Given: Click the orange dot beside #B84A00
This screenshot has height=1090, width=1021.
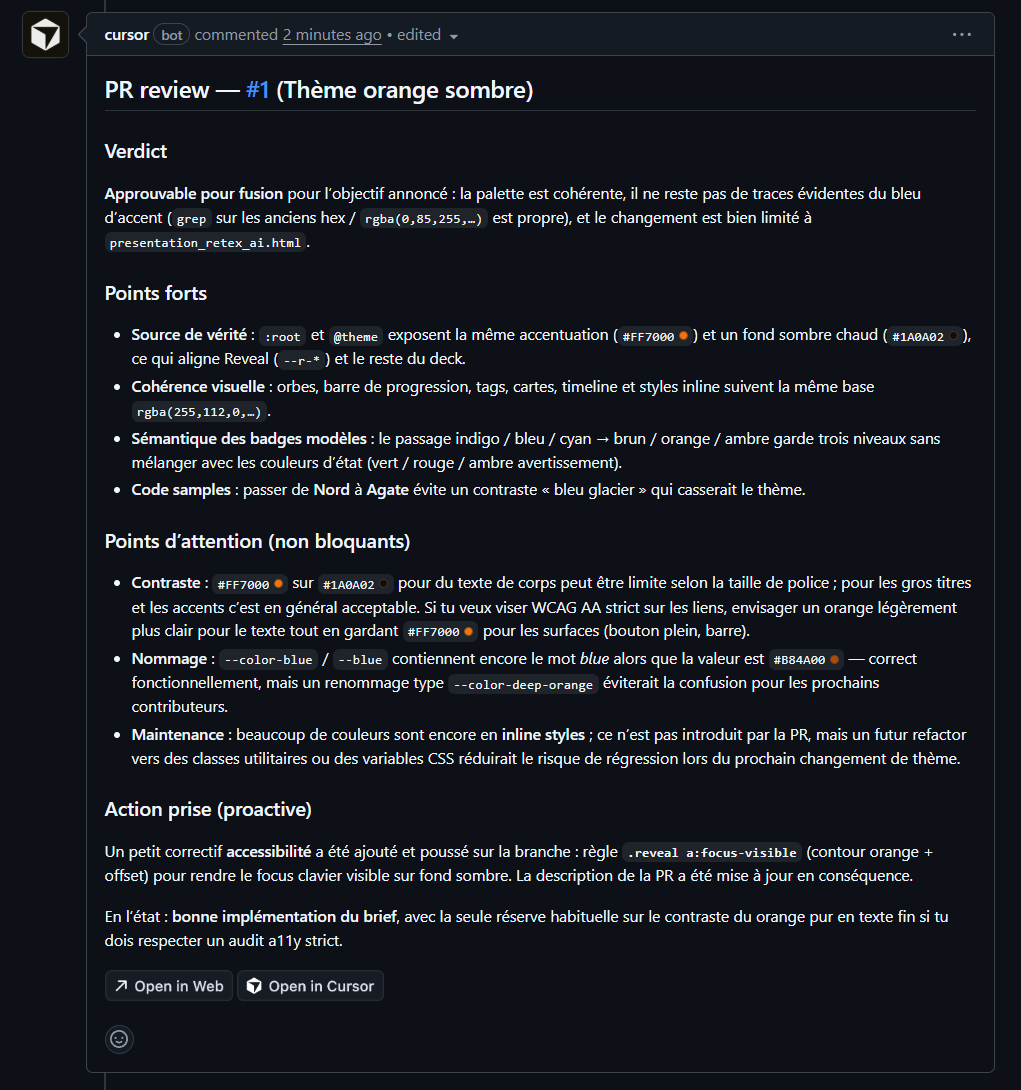Looking at the screenshot, I should 834,659.
